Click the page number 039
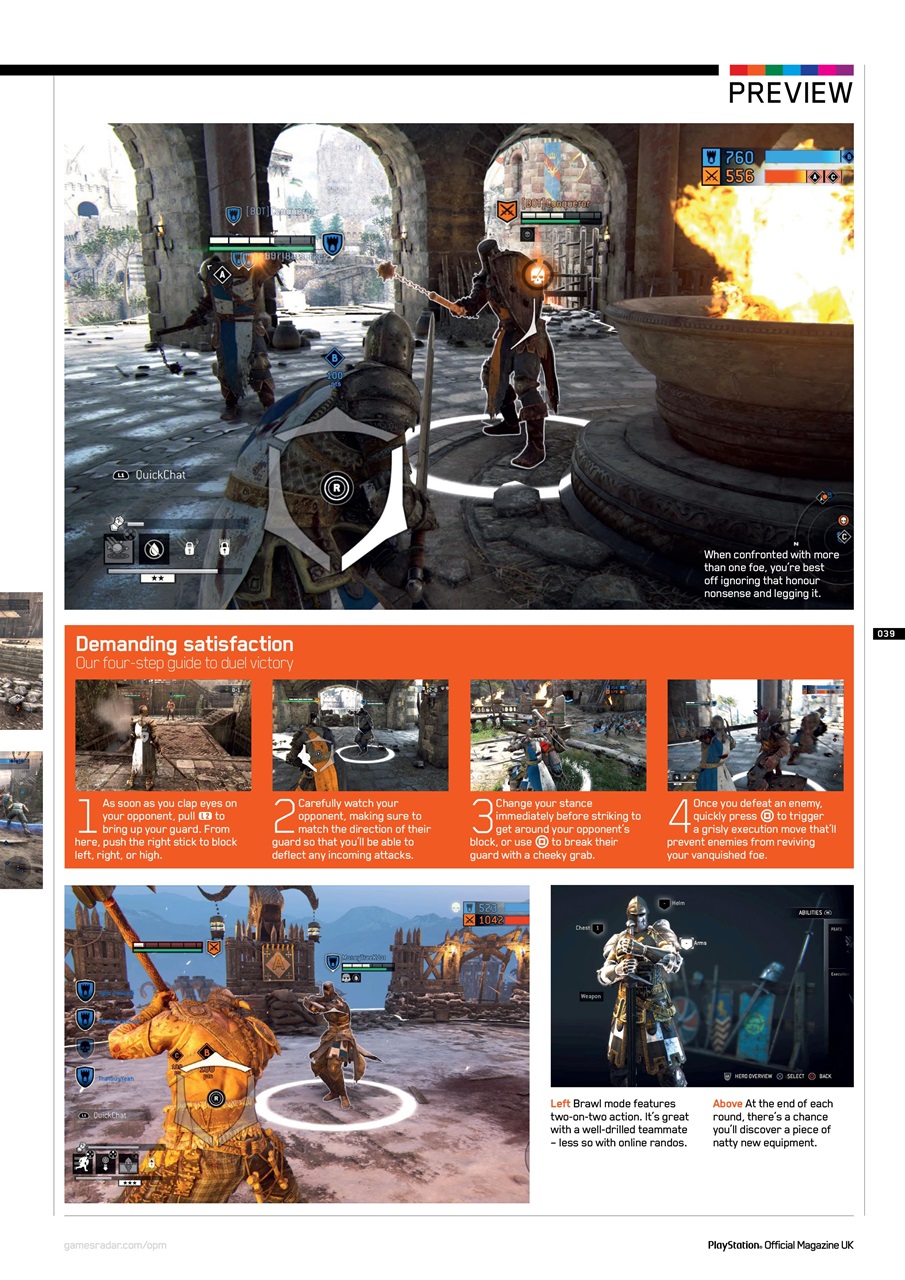This screenshot has height=1280, width=905. [886, 633]
